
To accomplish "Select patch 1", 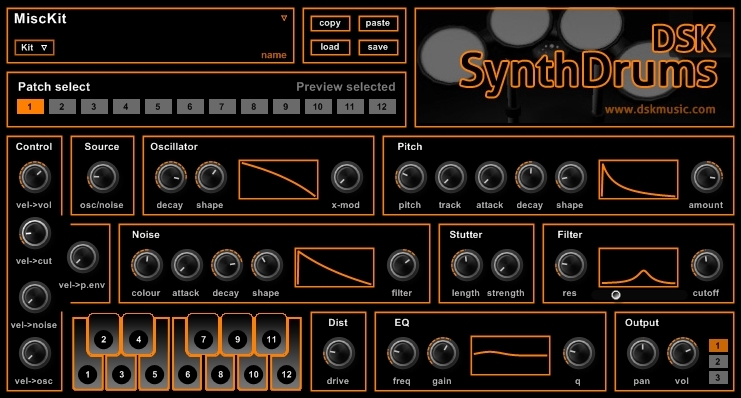I will 30,107.
